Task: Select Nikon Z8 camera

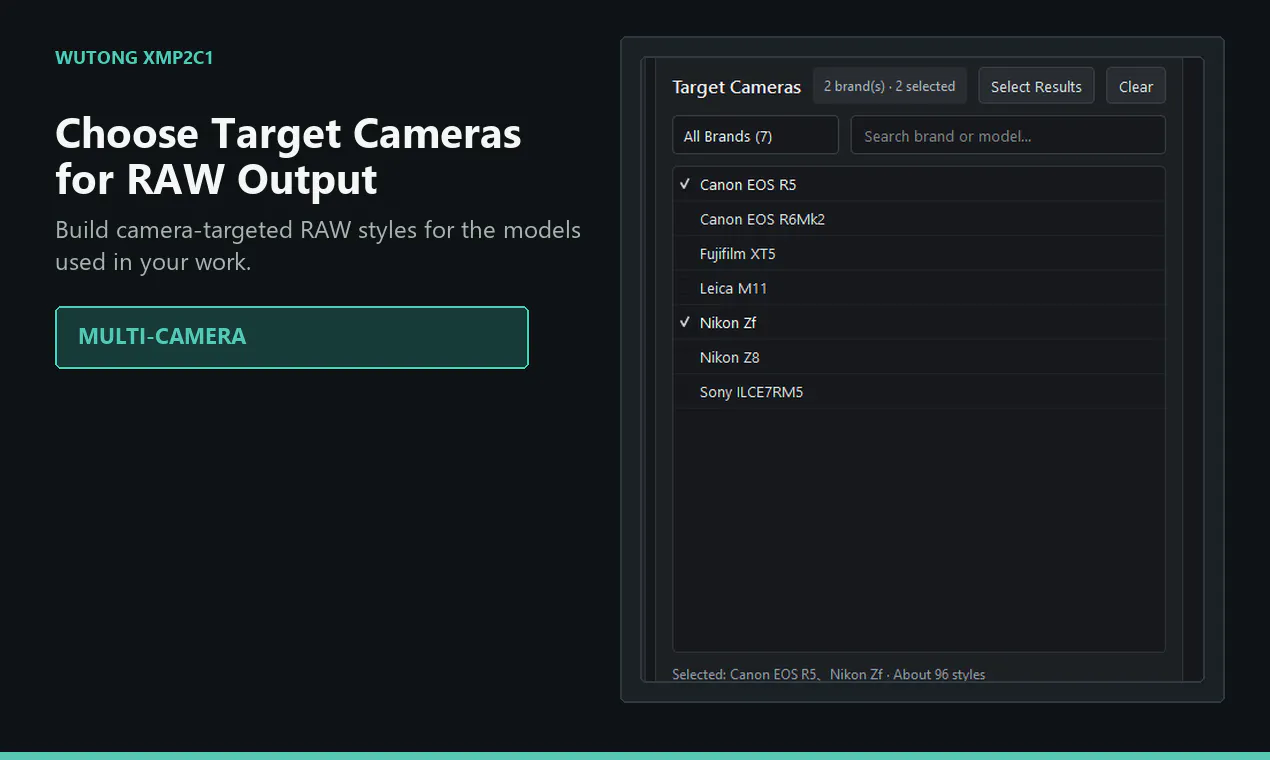Action: (919, 357)
